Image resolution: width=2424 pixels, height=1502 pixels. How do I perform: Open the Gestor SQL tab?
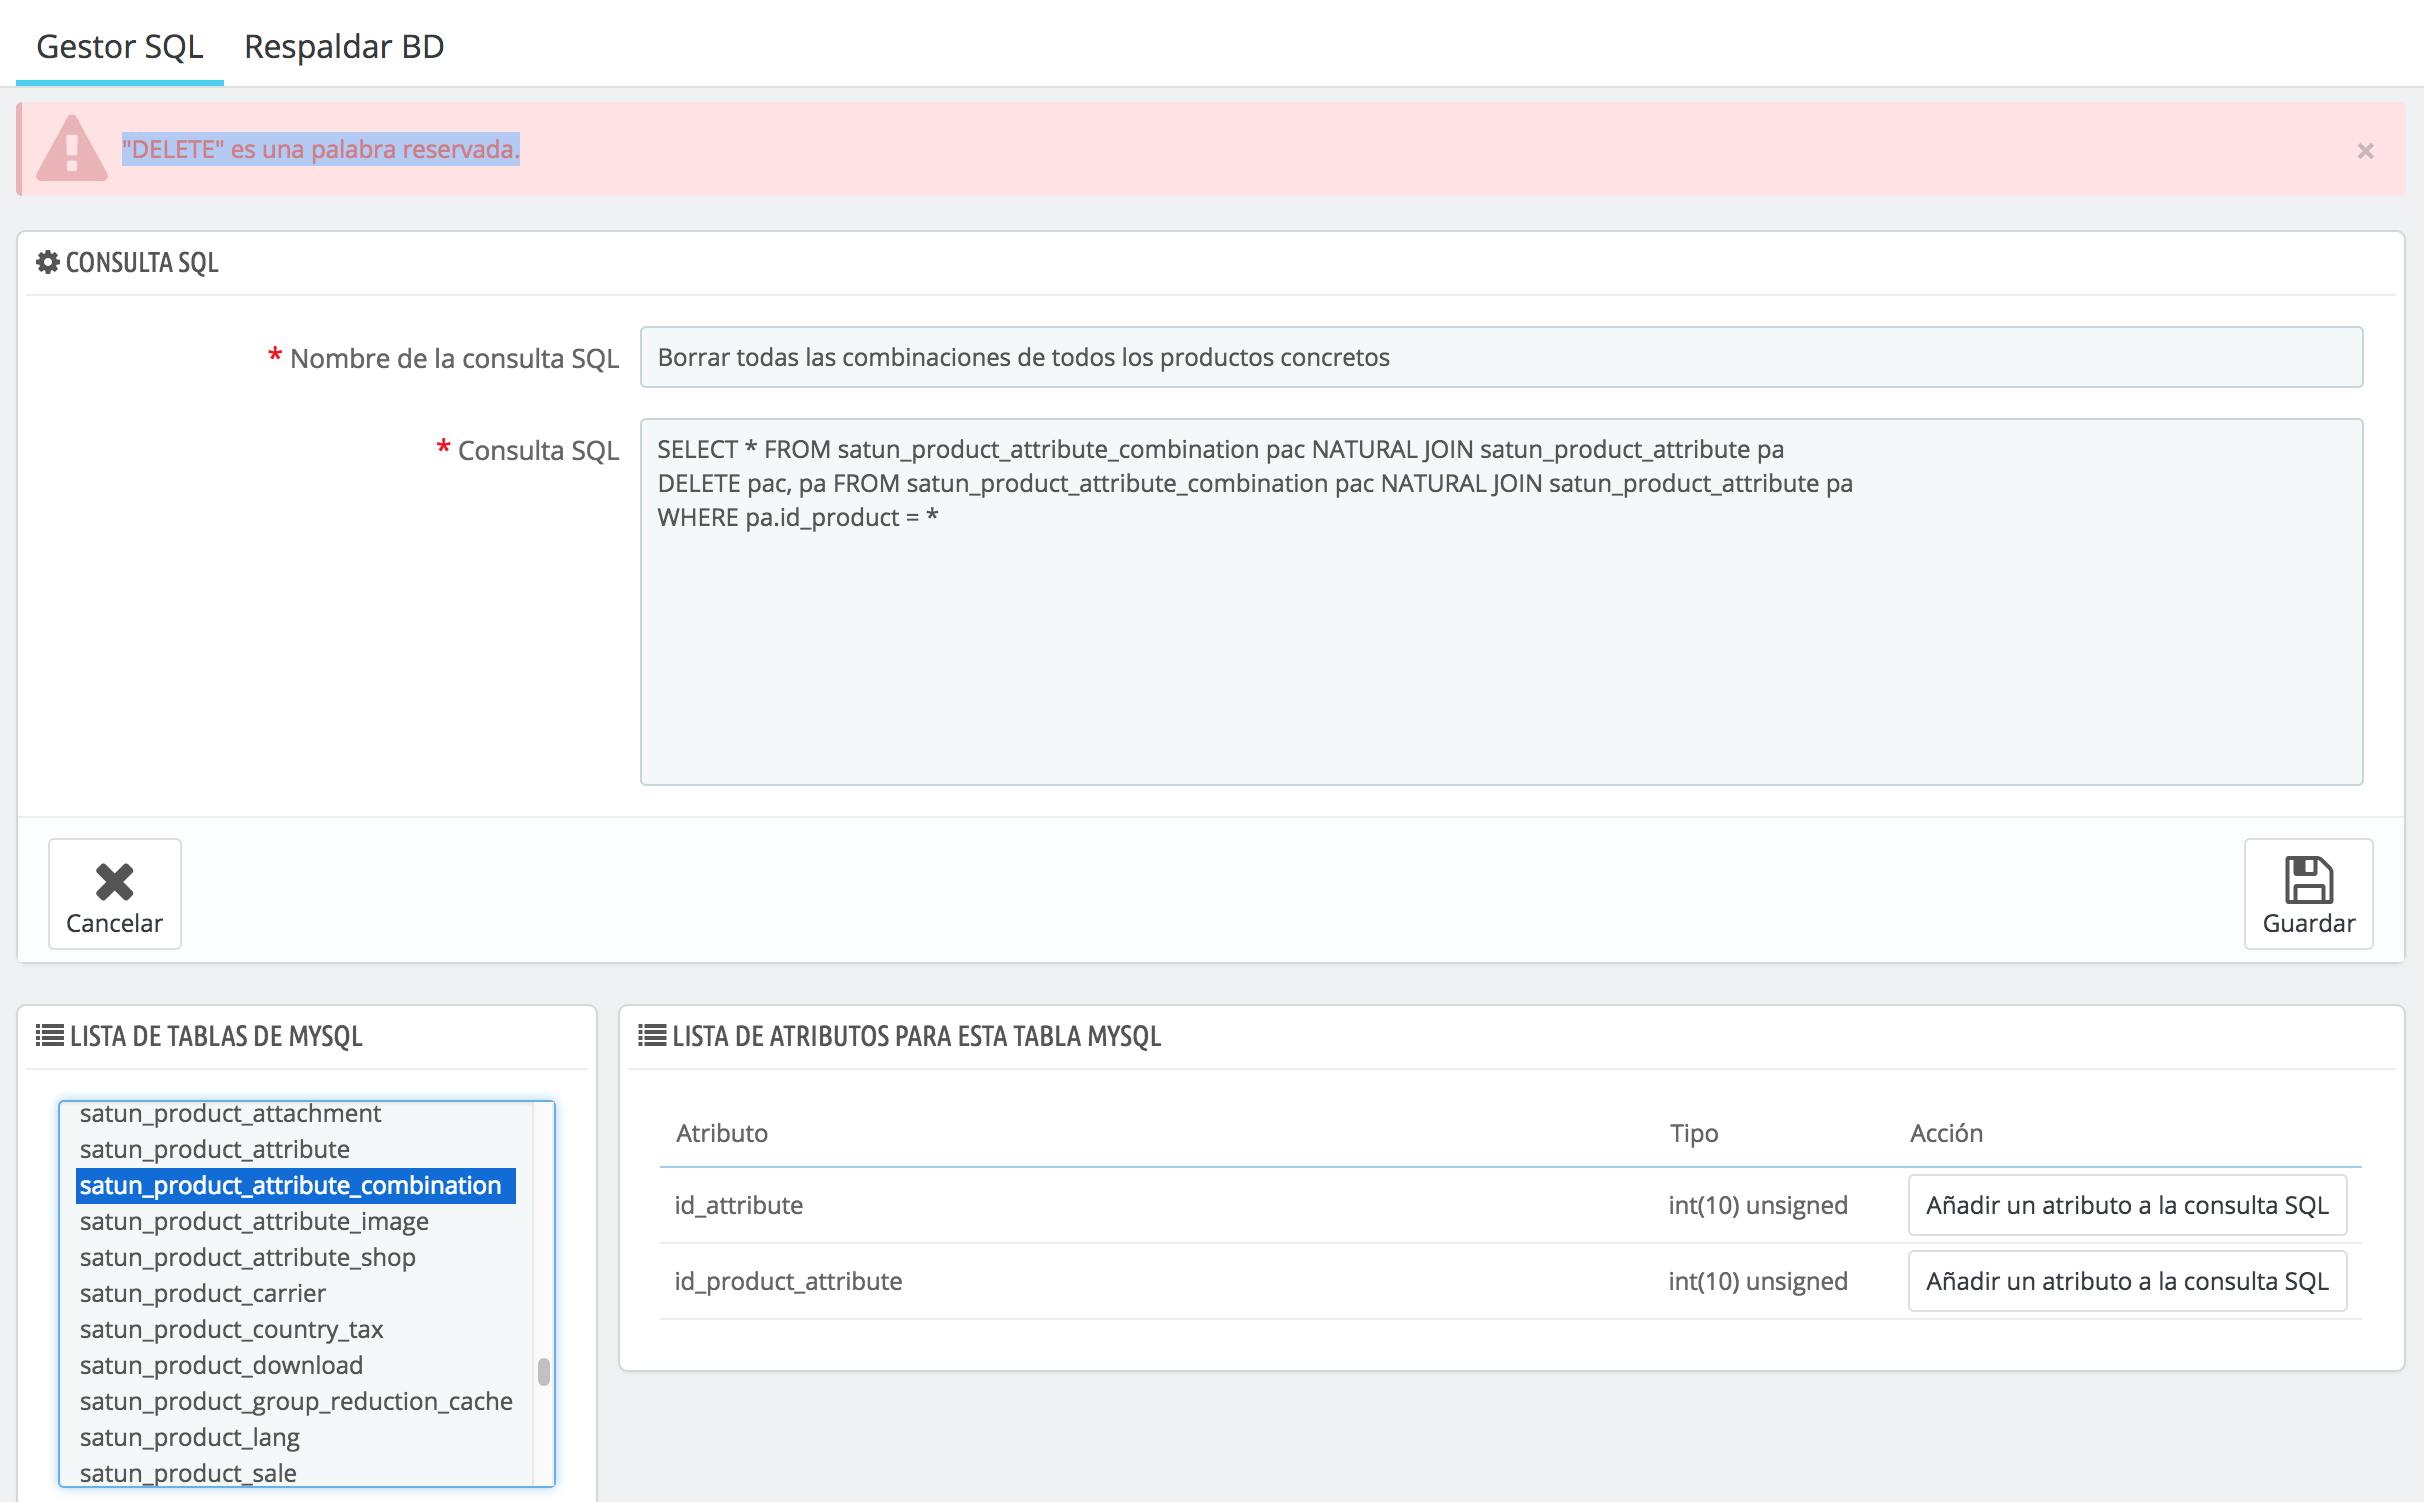tap(119, 46)
